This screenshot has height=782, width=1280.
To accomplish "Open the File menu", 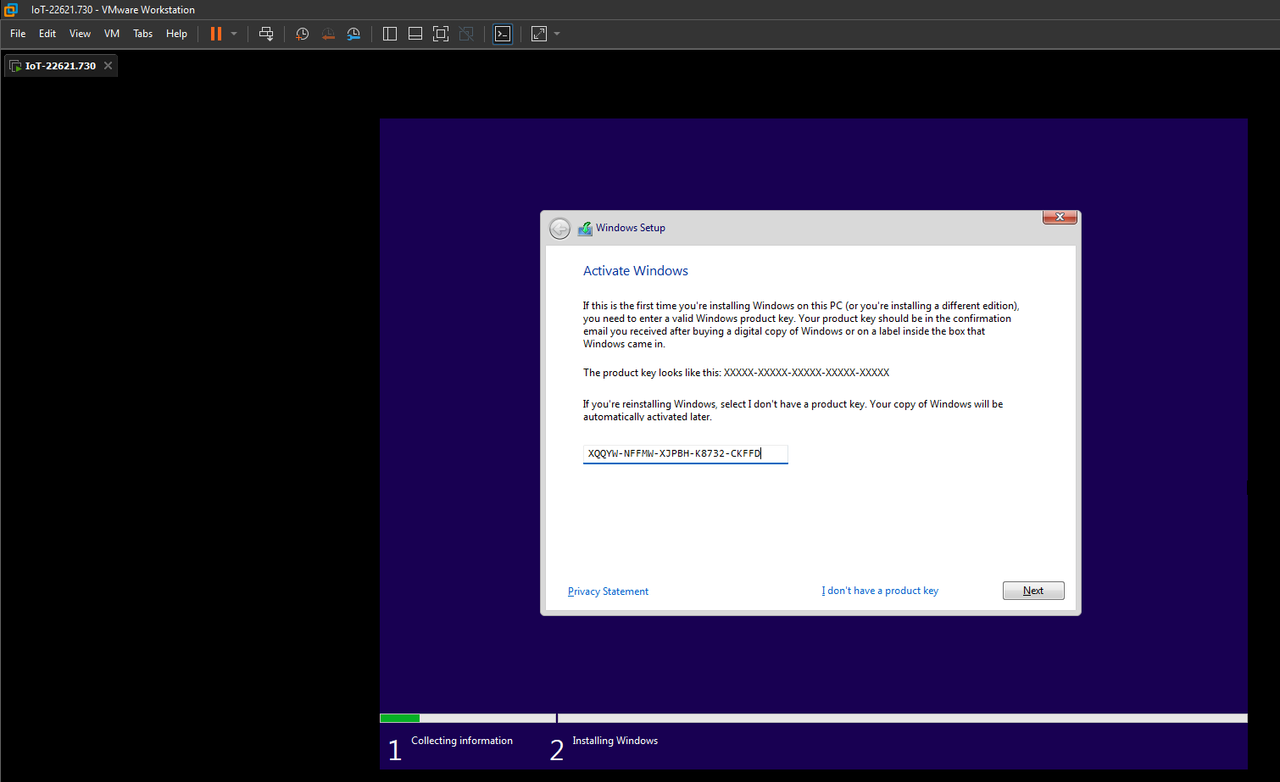I will [x=18, y=34].
